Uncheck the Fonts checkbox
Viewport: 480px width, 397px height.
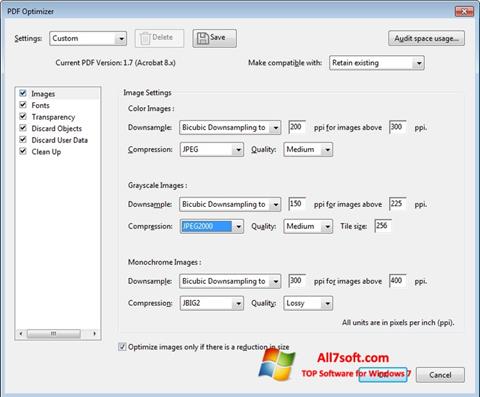pyautogui.click(x=23, y=105)
